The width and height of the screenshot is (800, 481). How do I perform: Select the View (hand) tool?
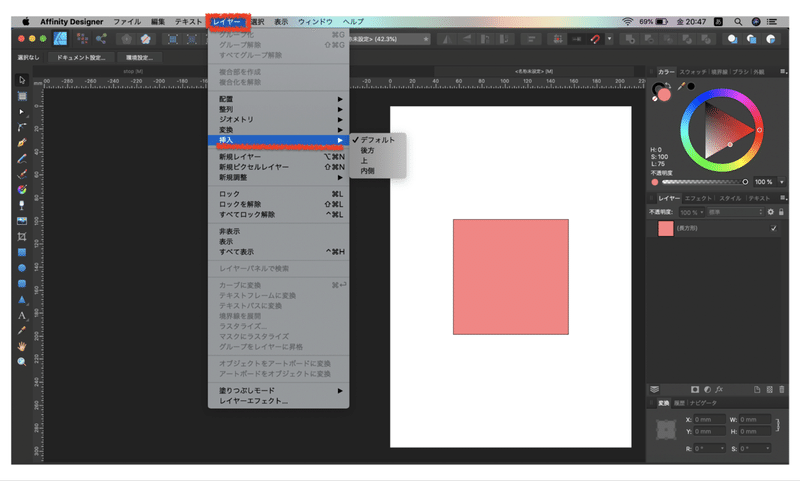(22, 346)
